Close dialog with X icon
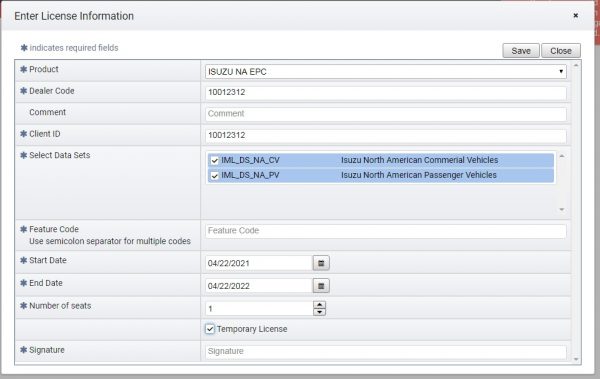 point(576,15)
